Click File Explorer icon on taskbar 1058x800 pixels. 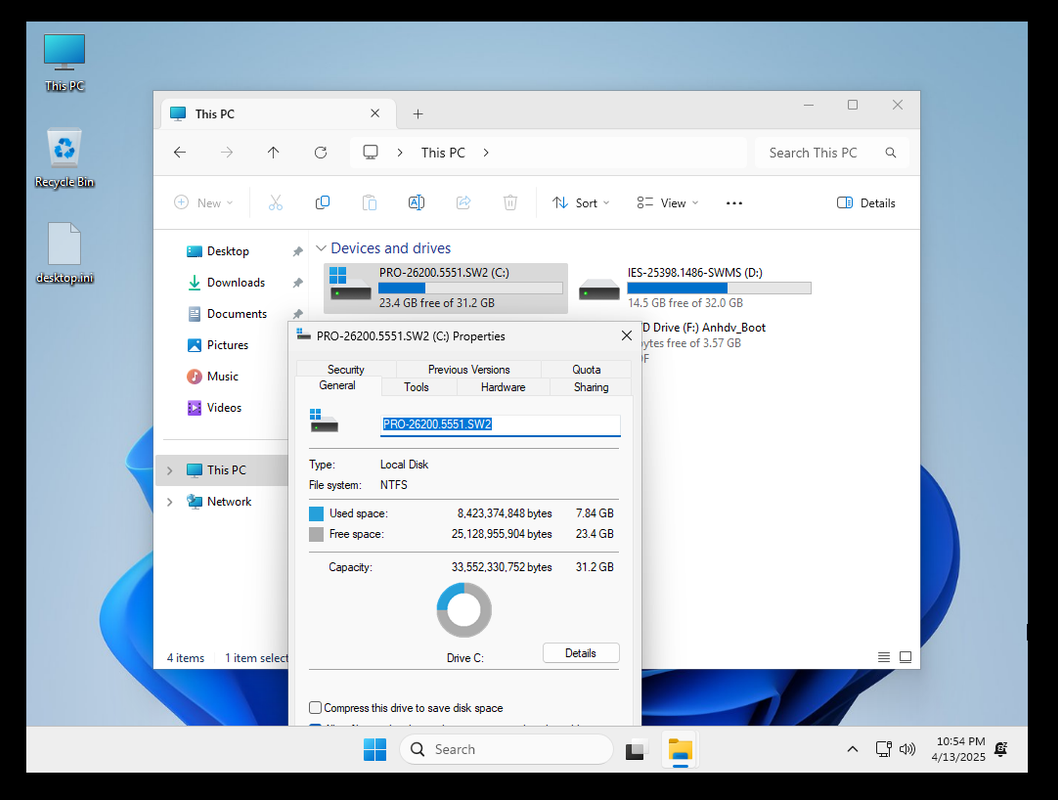point(680,749)
